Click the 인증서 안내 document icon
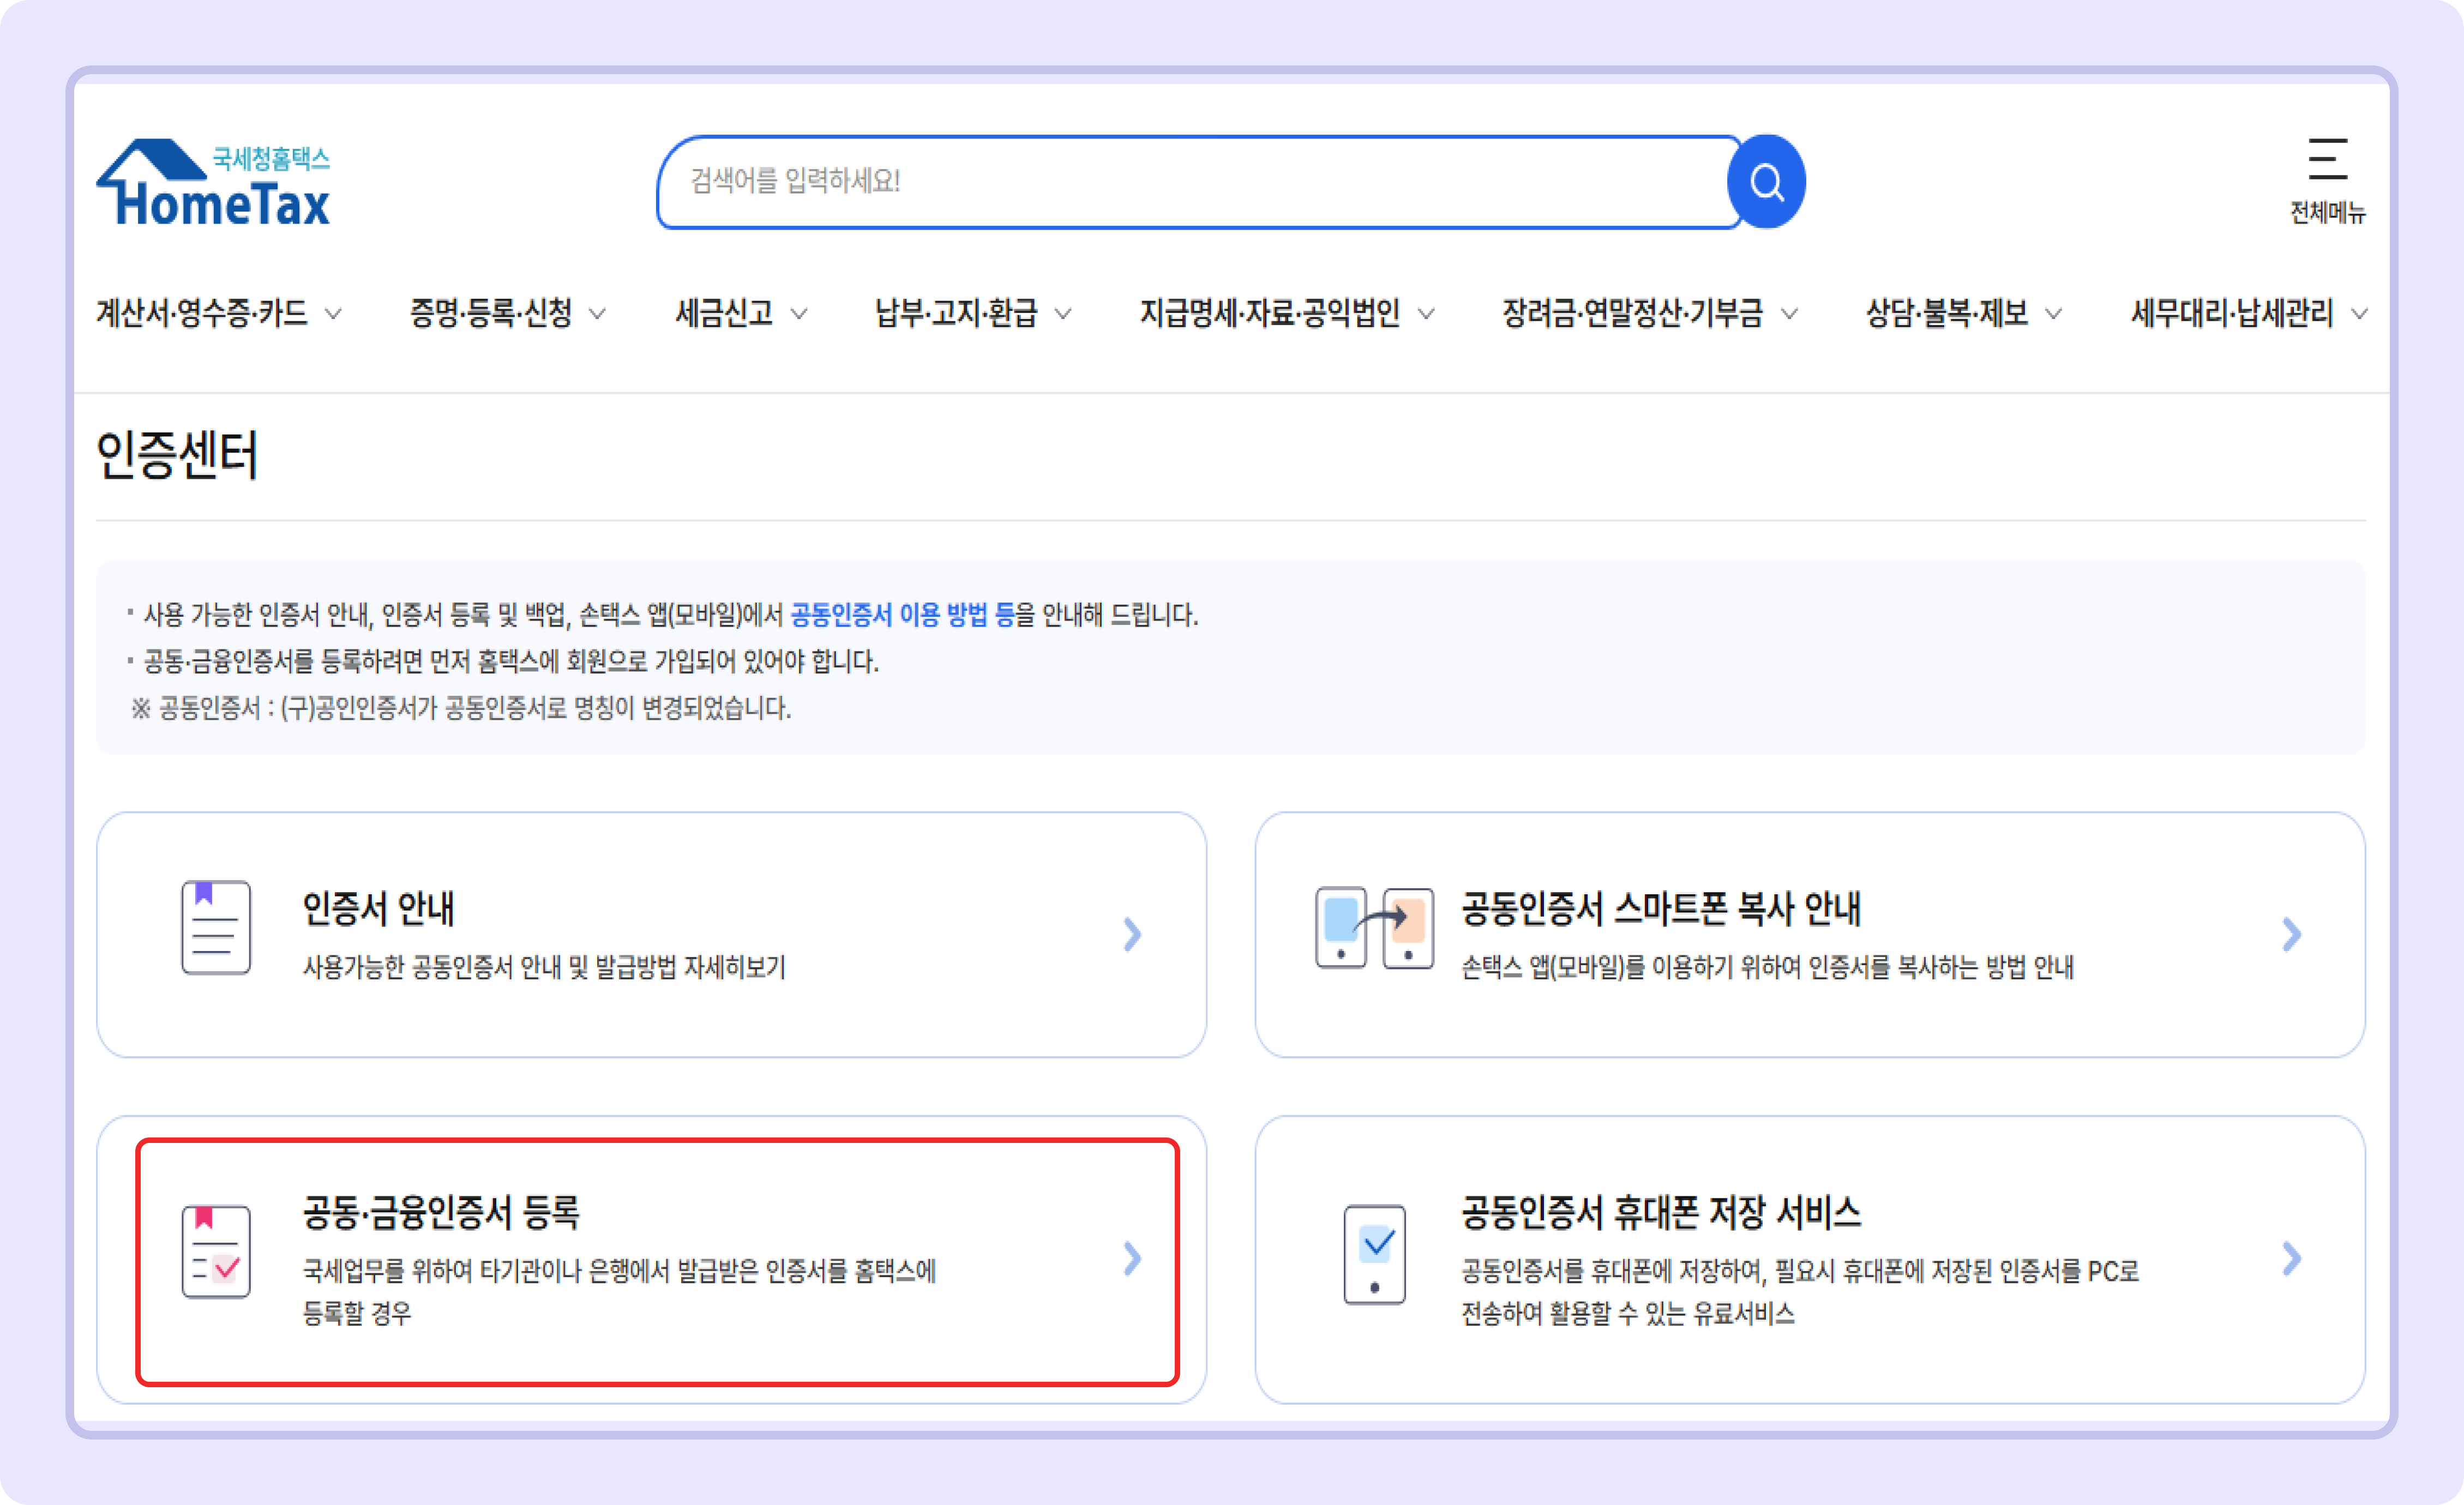This screenshot has width=2464, height=1505. (216, 927)
